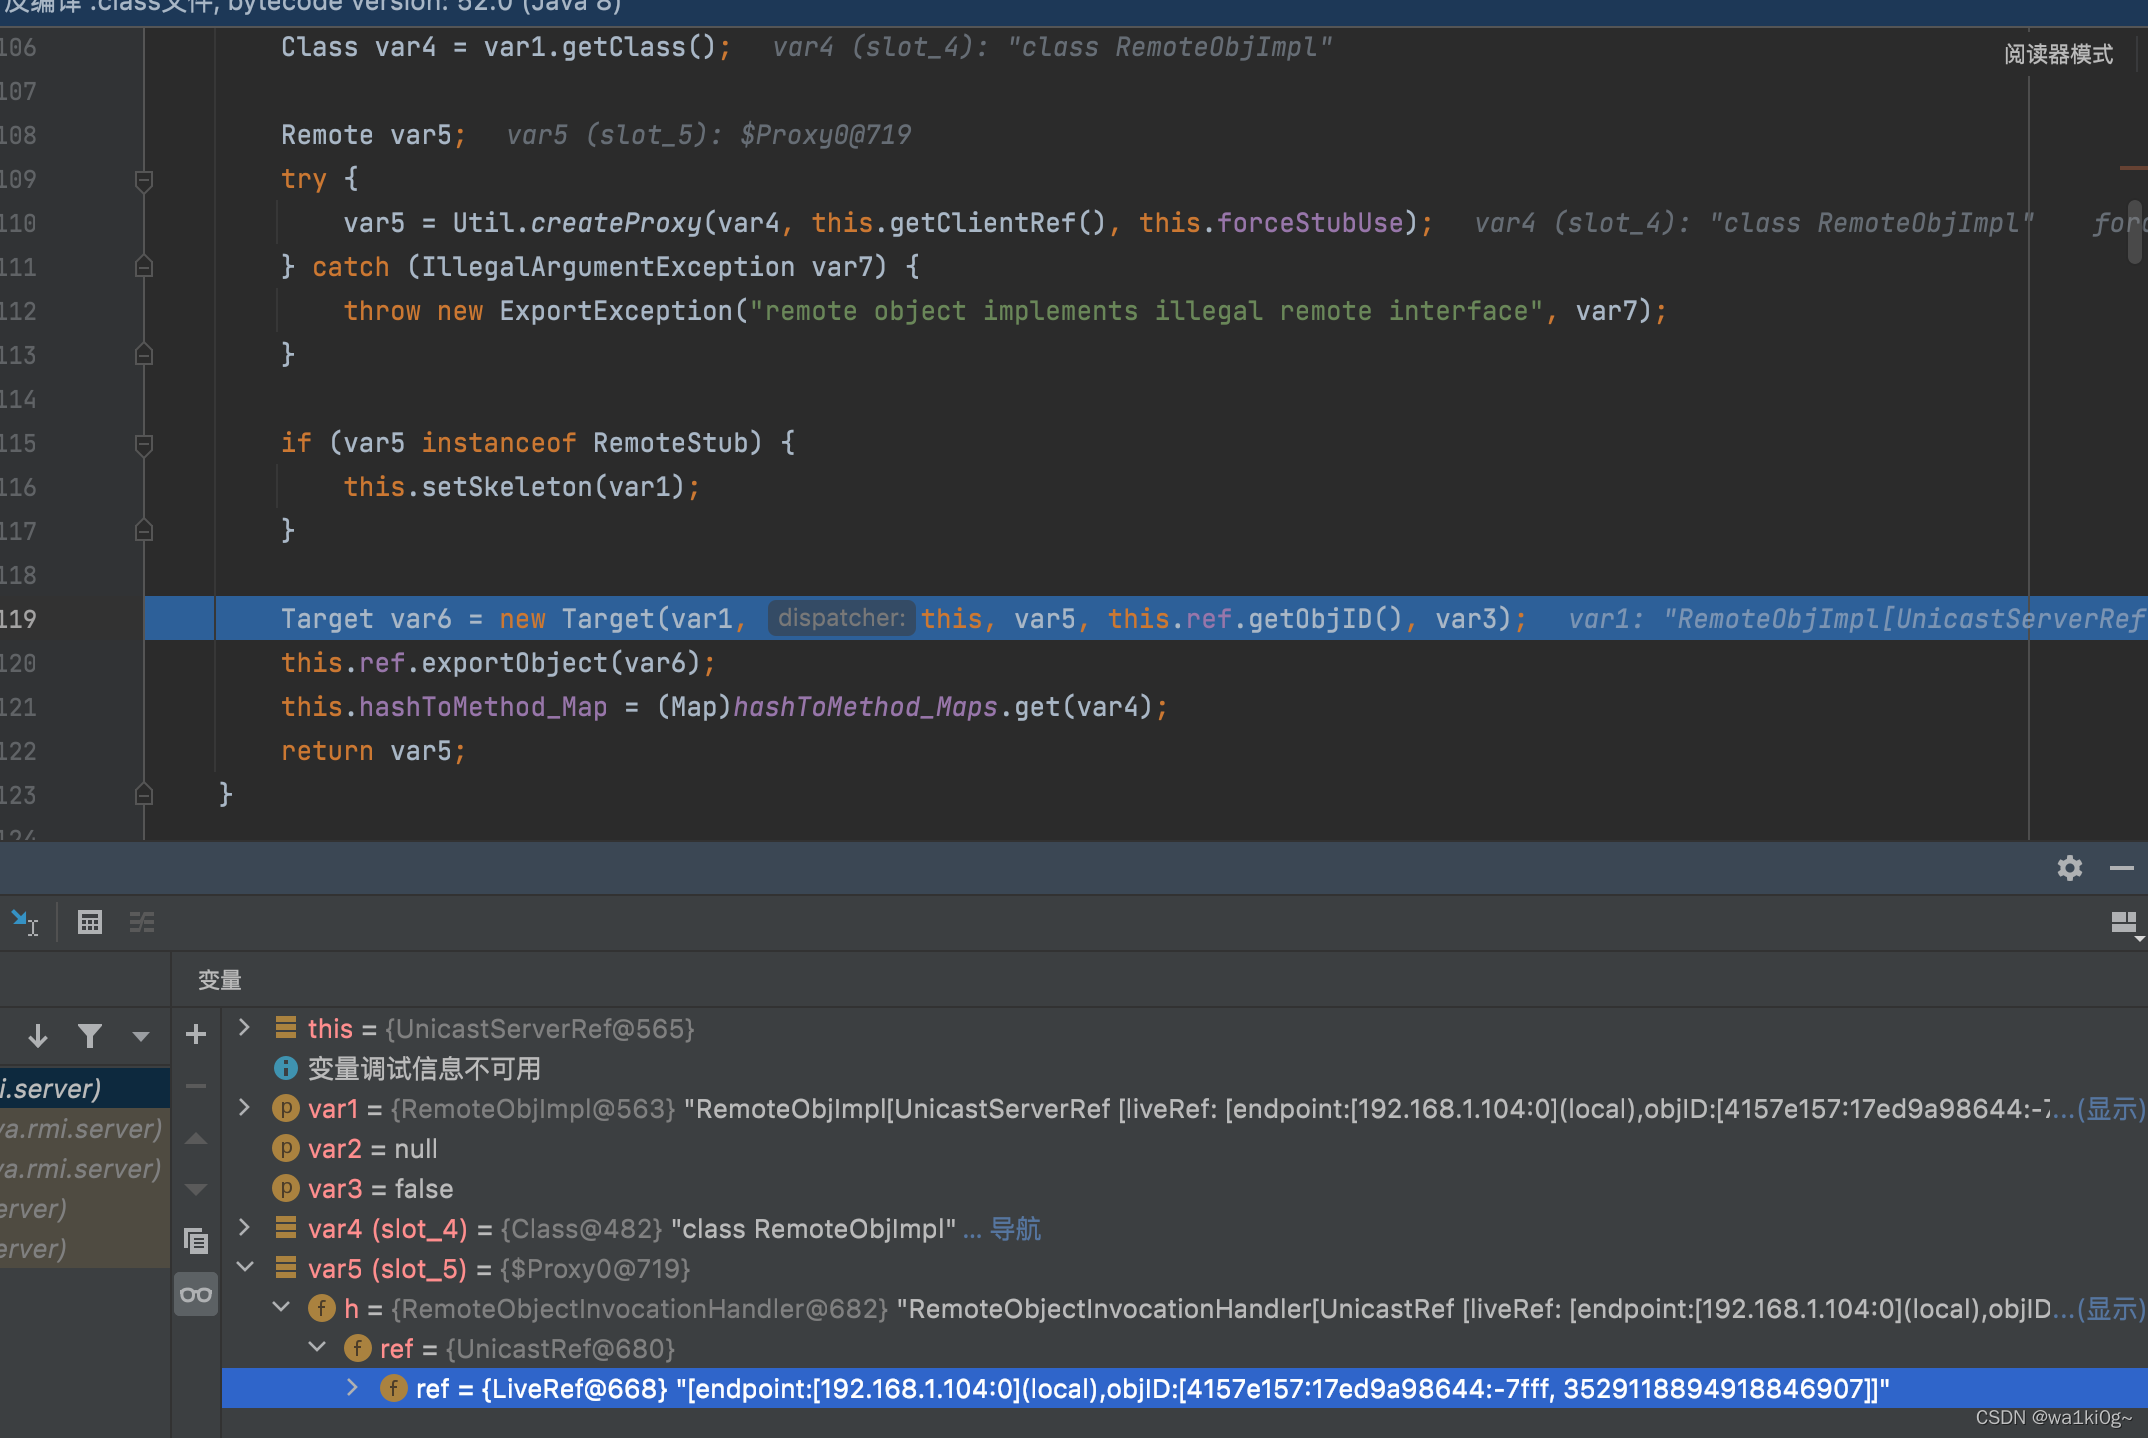The height and width of the screenshot is (1438, 2148).
Task: Expand the ref LiveRef@668 node
Action: click(x=352, y=1387)
